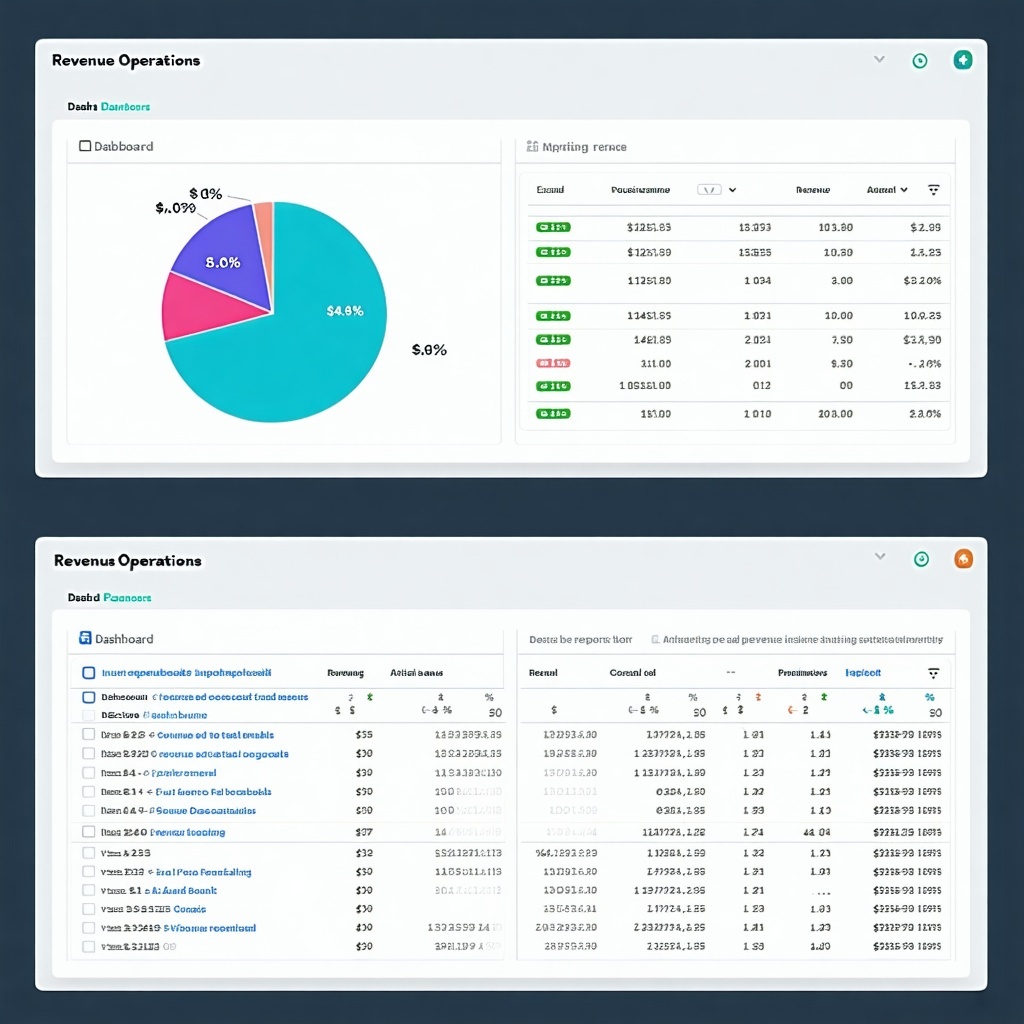Viewport: 1024px width, 1024px height.
Task: Select the teal breadcrumb tab in the bottom panel
Action: (x=127, y=597)
